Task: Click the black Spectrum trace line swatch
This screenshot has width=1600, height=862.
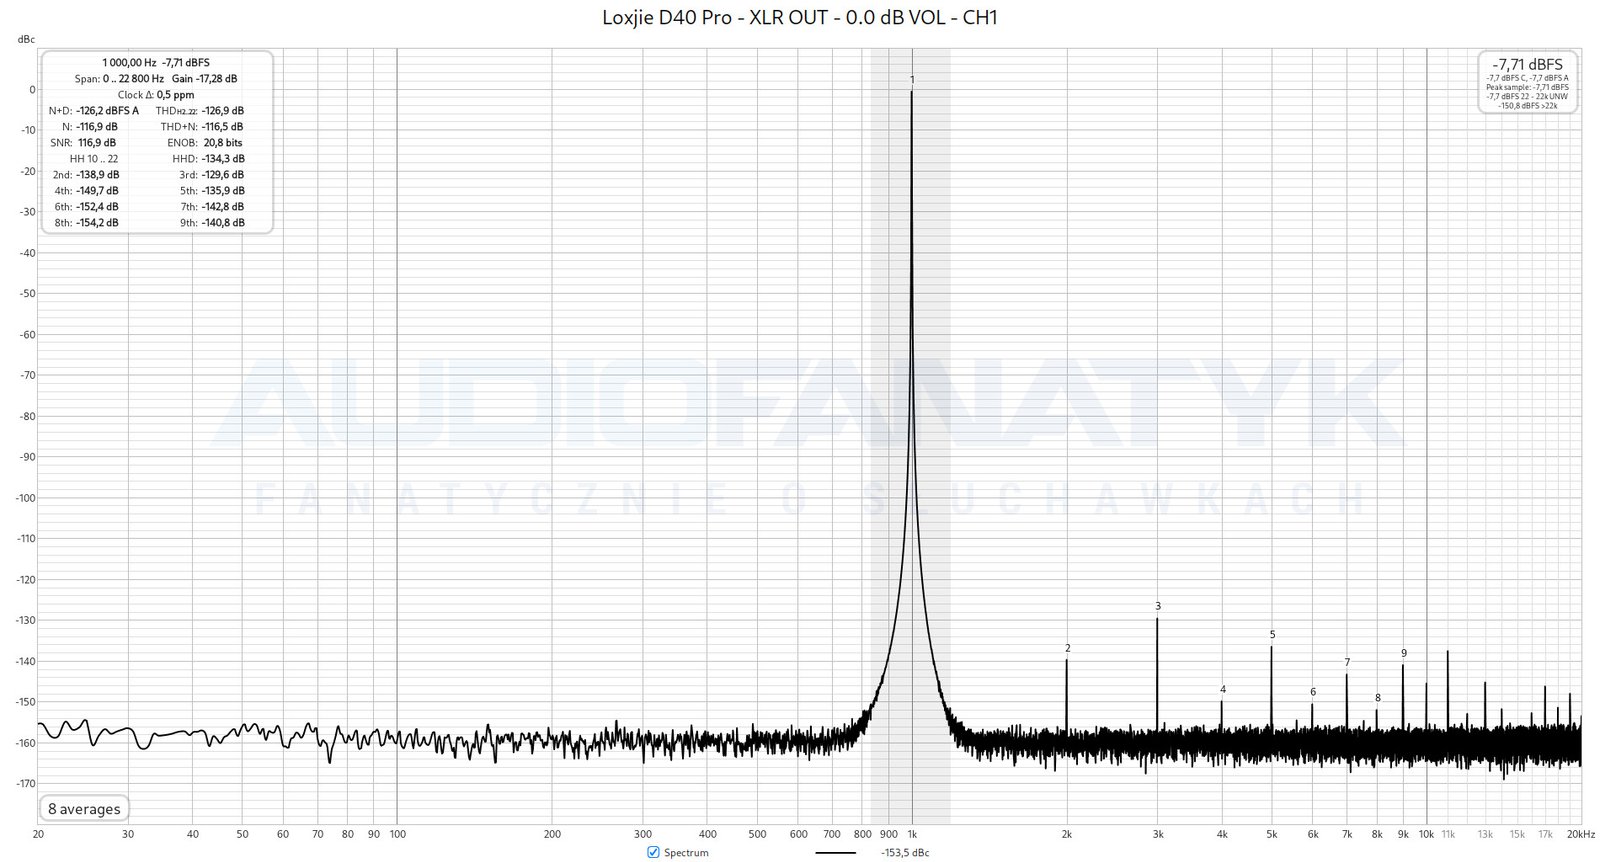Action: [835, 853]
